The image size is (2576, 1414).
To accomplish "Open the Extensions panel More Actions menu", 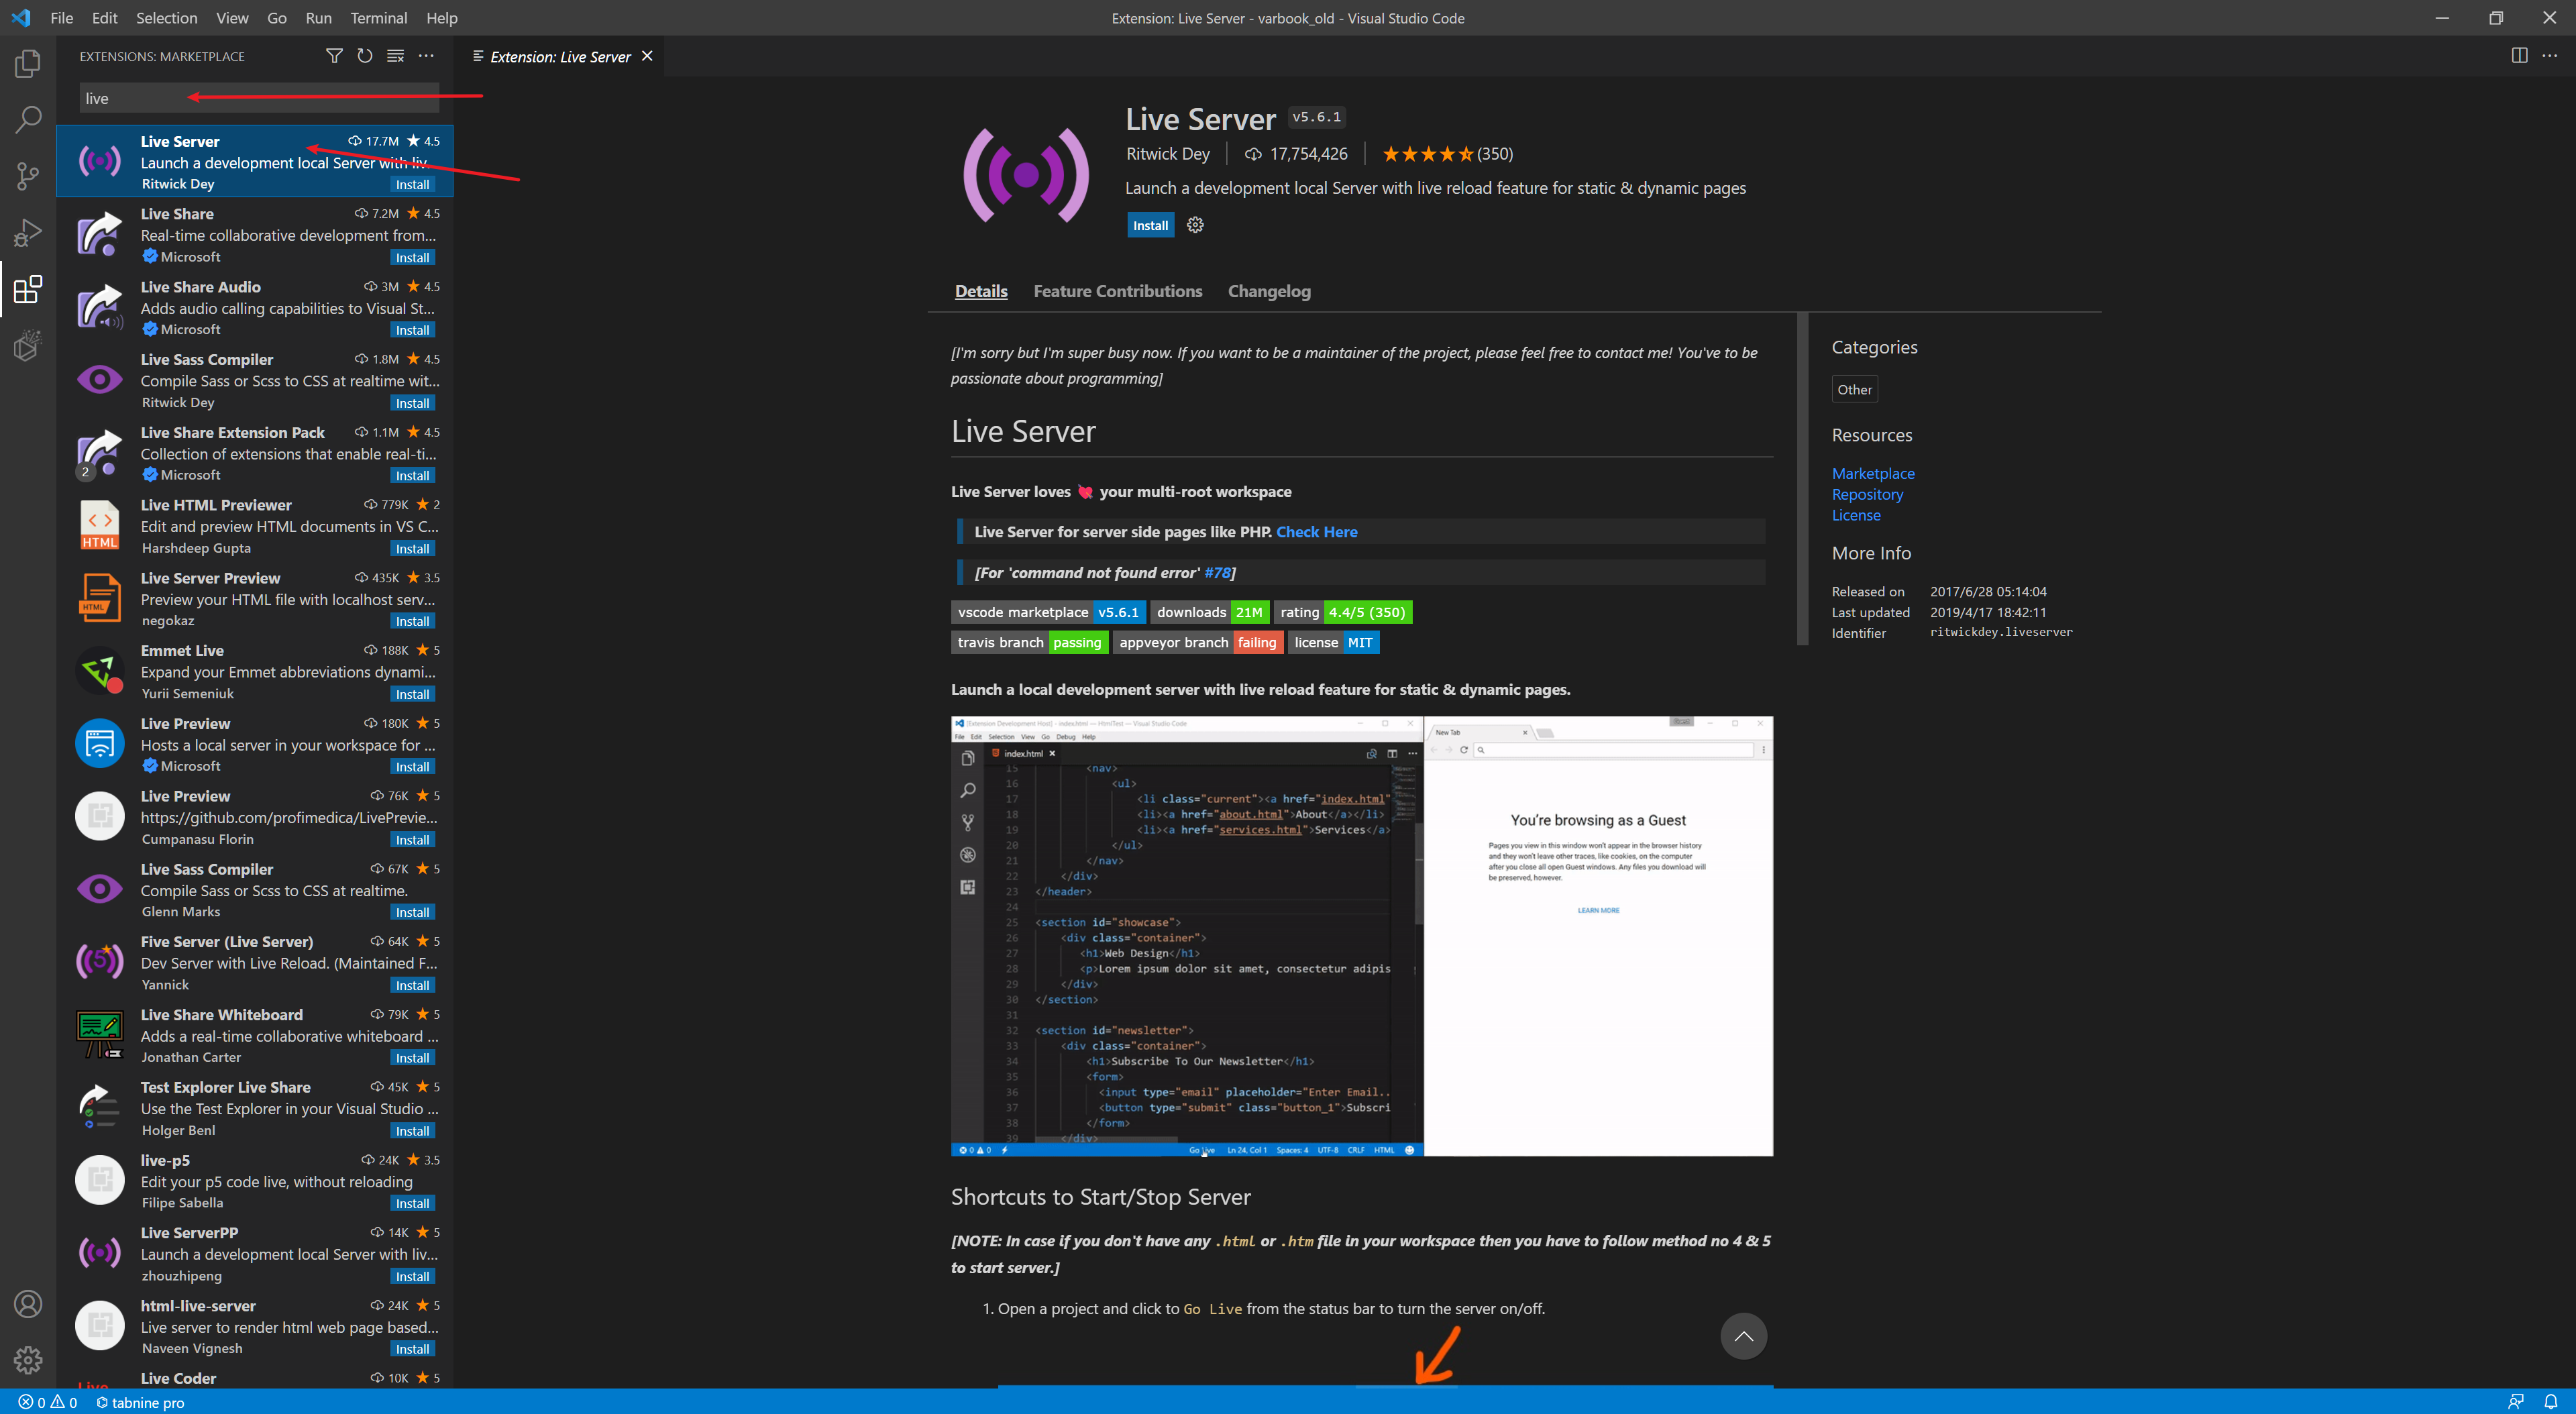I will 426,56.
